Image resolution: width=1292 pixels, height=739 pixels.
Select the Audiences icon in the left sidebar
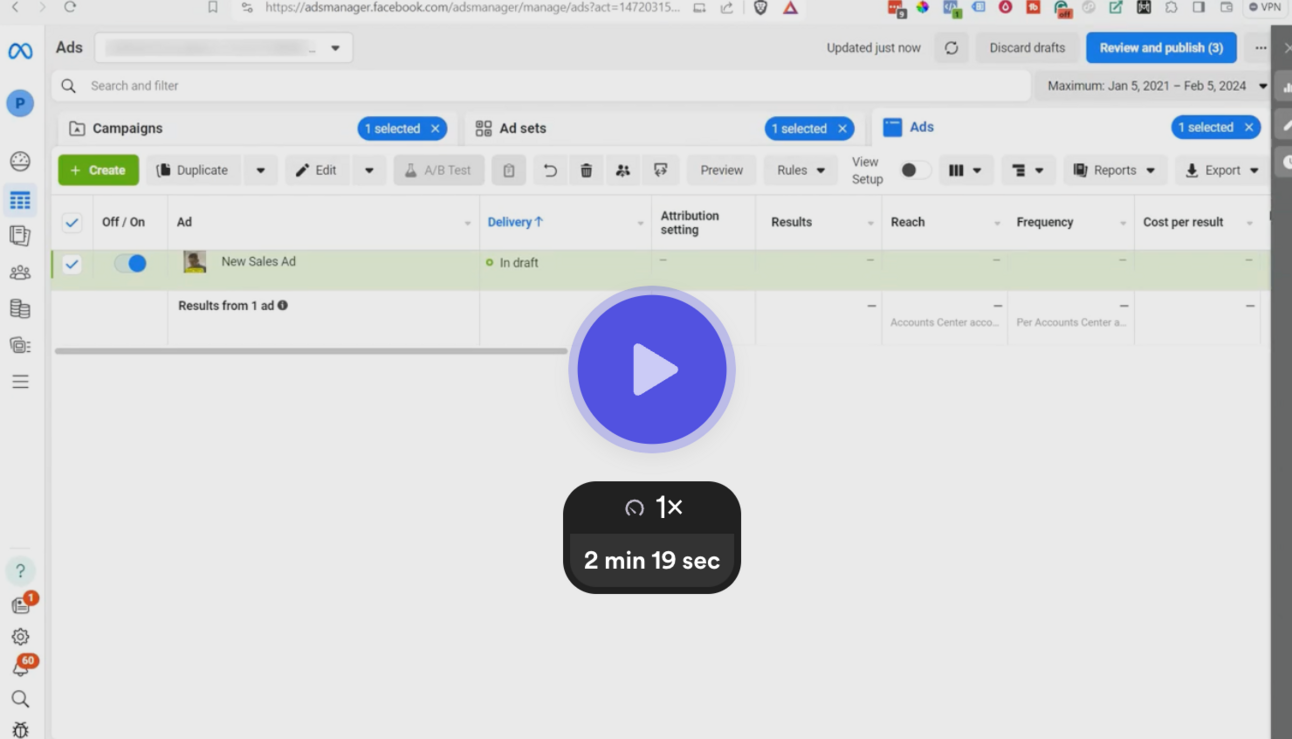(x=20, y=272)
